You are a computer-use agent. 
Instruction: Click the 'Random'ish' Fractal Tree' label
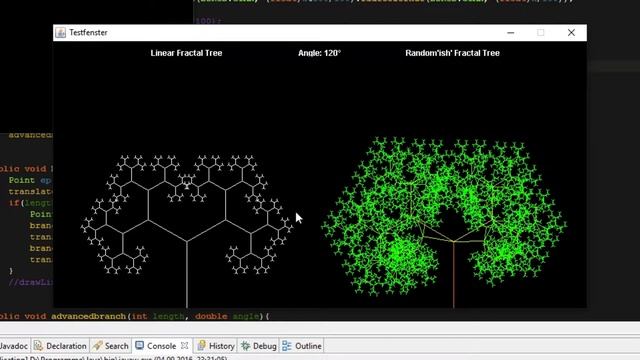coord(452,53)
